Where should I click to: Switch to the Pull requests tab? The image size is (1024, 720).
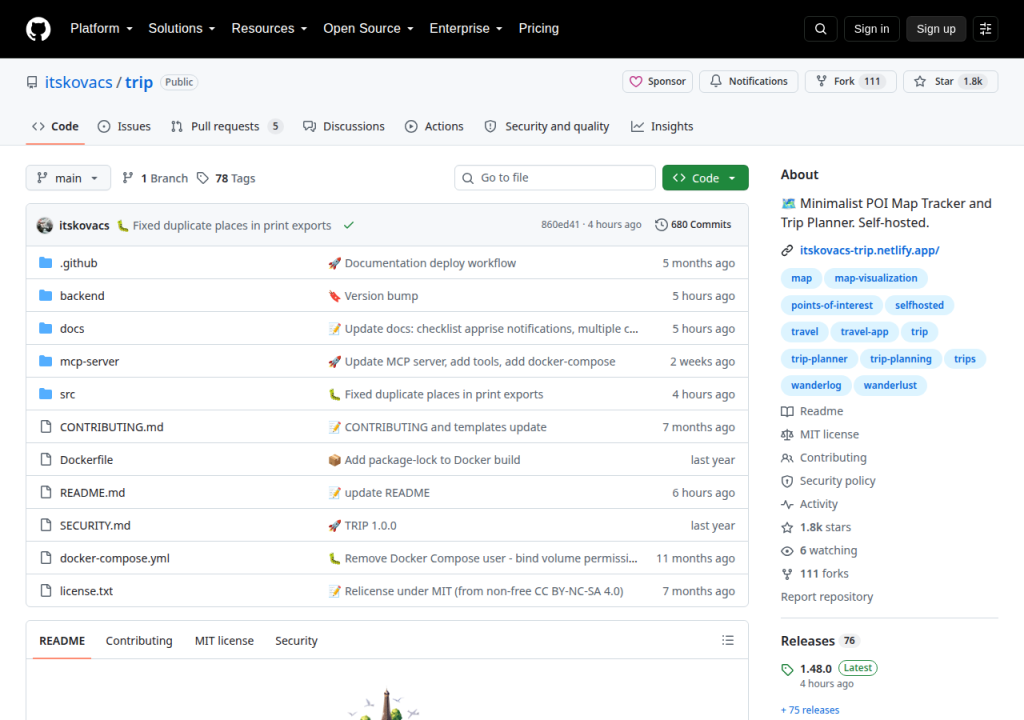[226, 127]
